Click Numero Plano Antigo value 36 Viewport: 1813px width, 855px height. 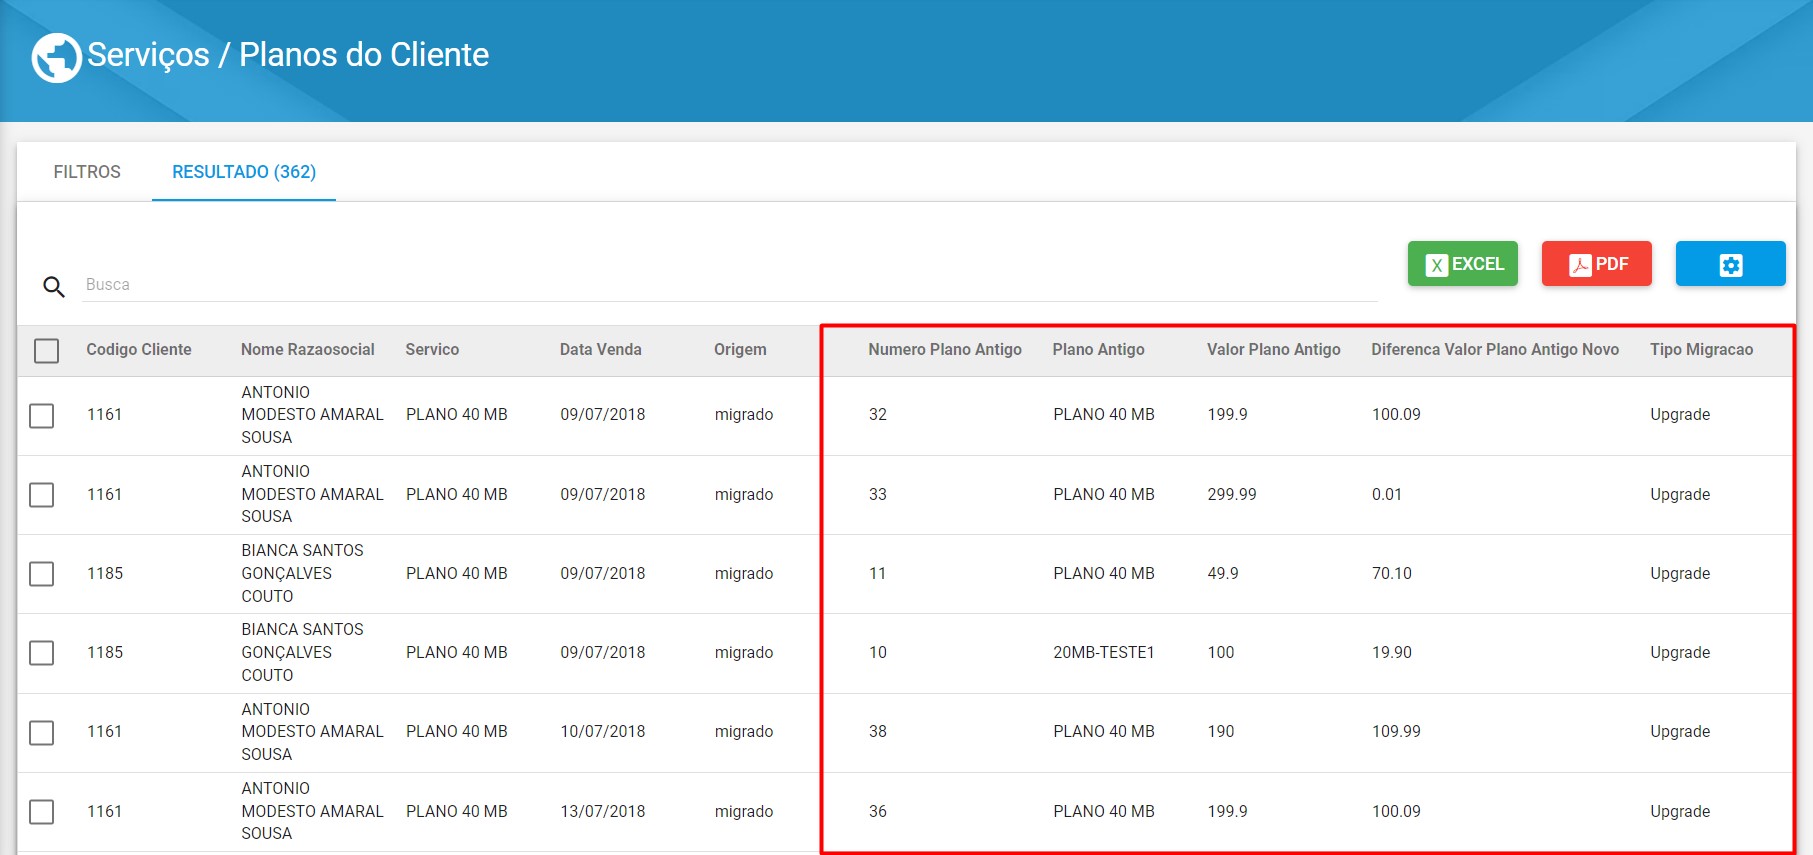(x=878, y=812)
